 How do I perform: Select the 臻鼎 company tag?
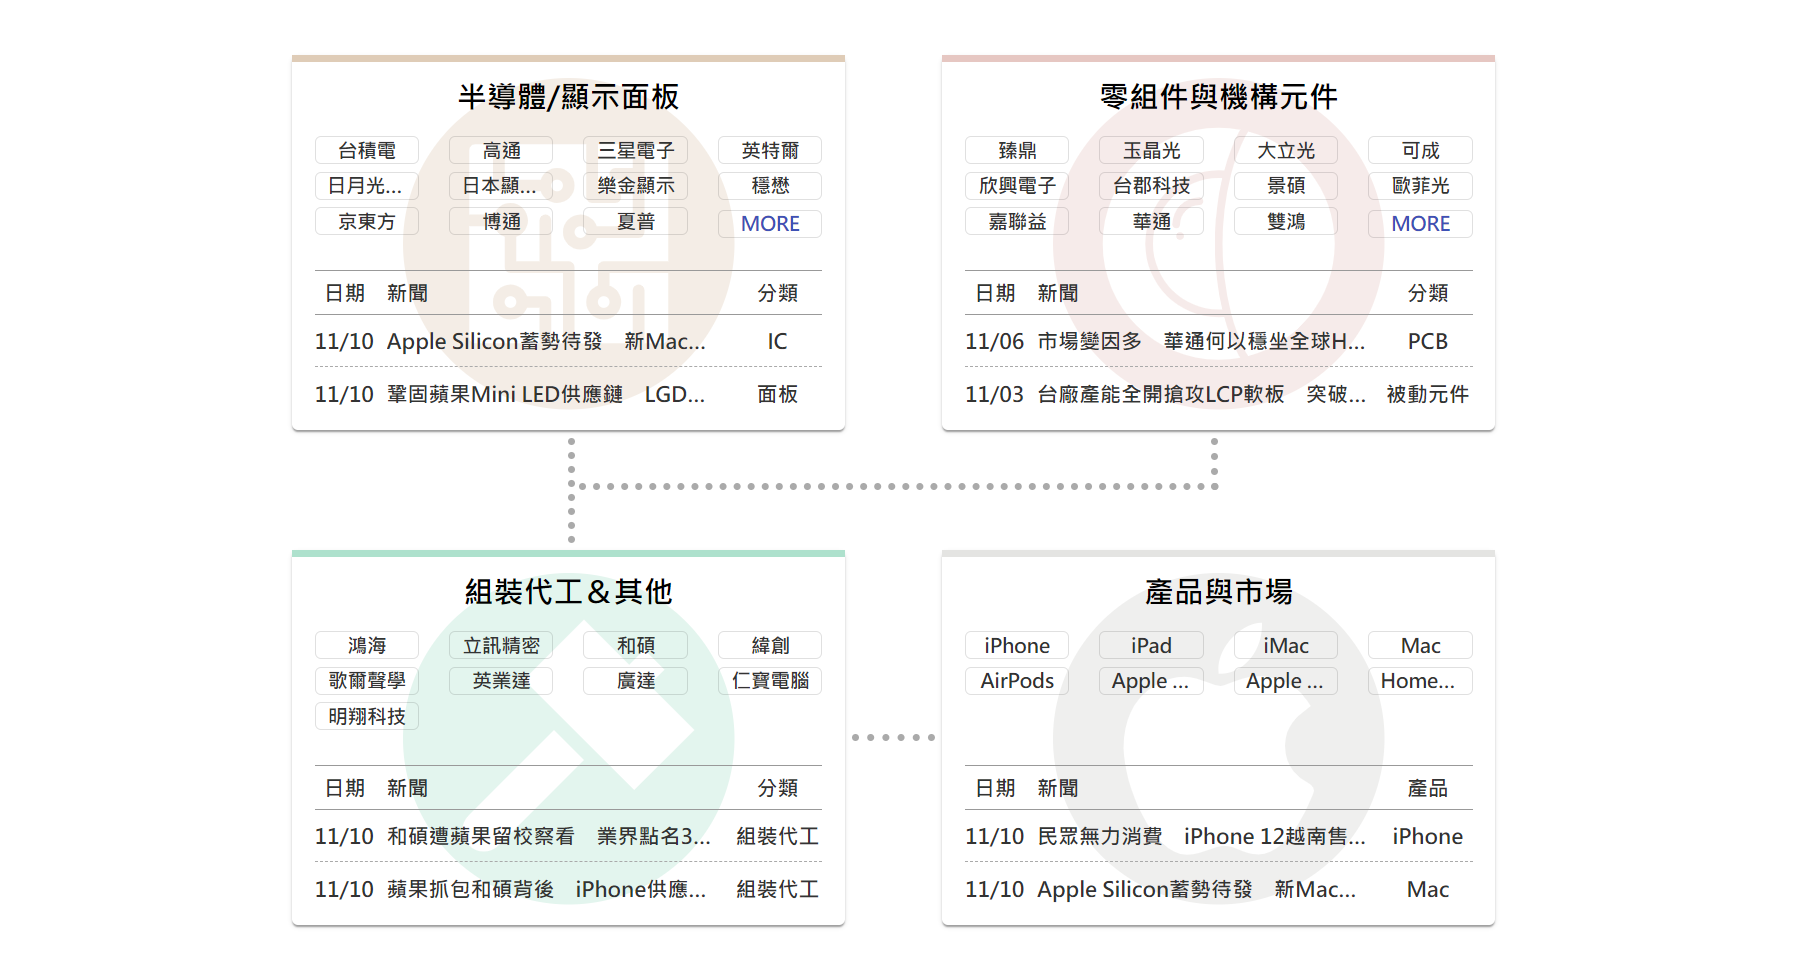(x=1016, y=151)
